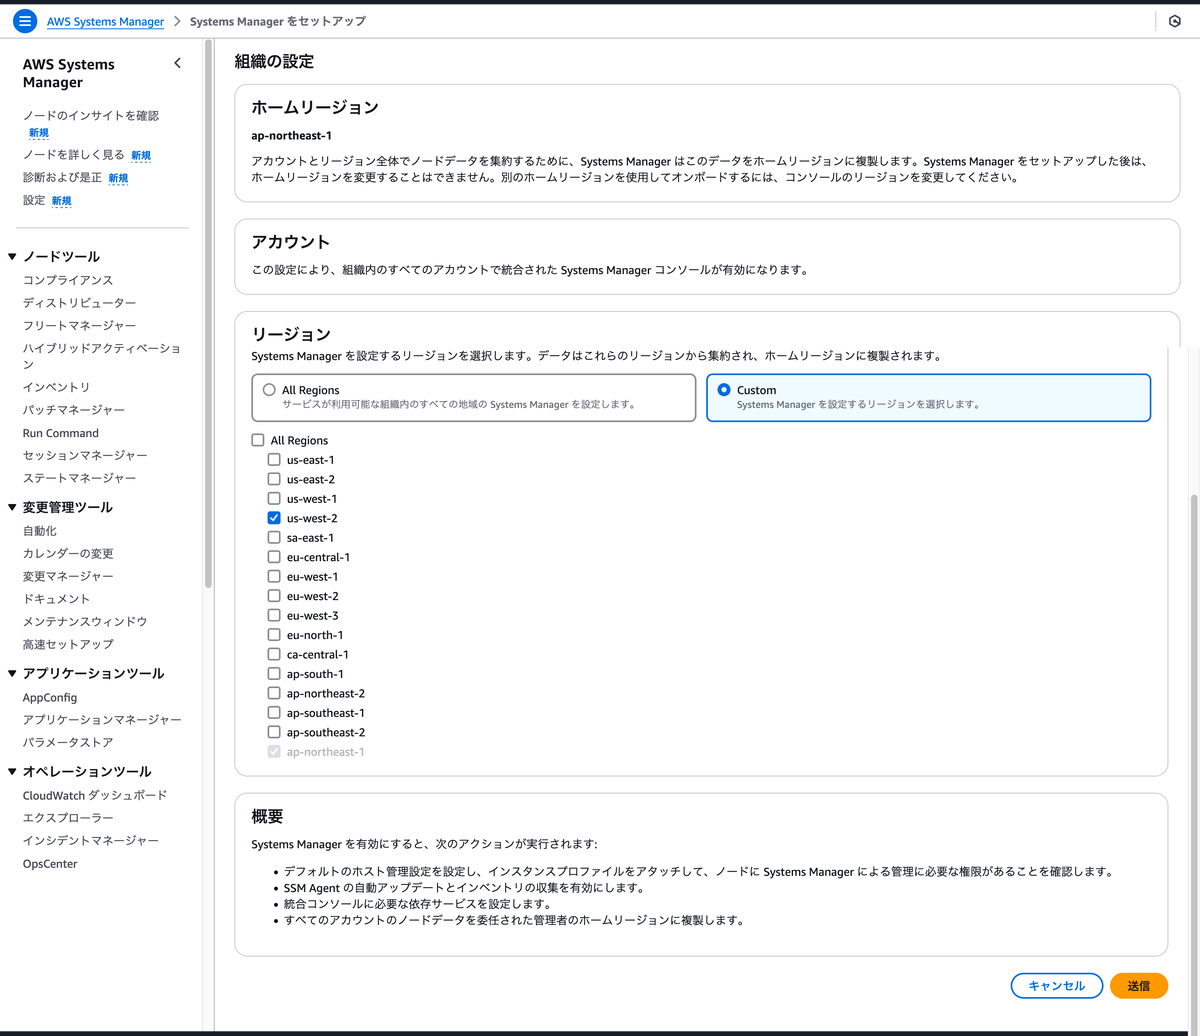Open カレンダーの変更 in the sidebar
The width and height of the screenshot is (1200, 1036).
[68, 553]
